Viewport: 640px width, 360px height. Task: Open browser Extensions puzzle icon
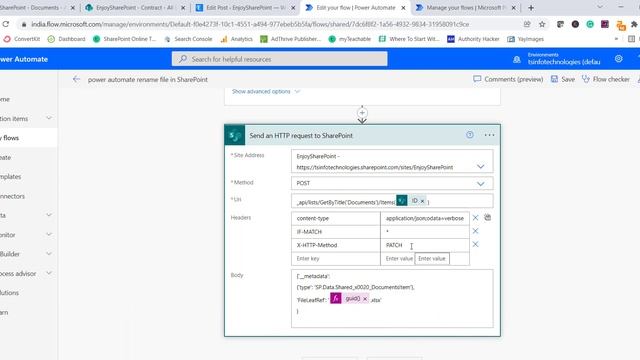[634, 24]
